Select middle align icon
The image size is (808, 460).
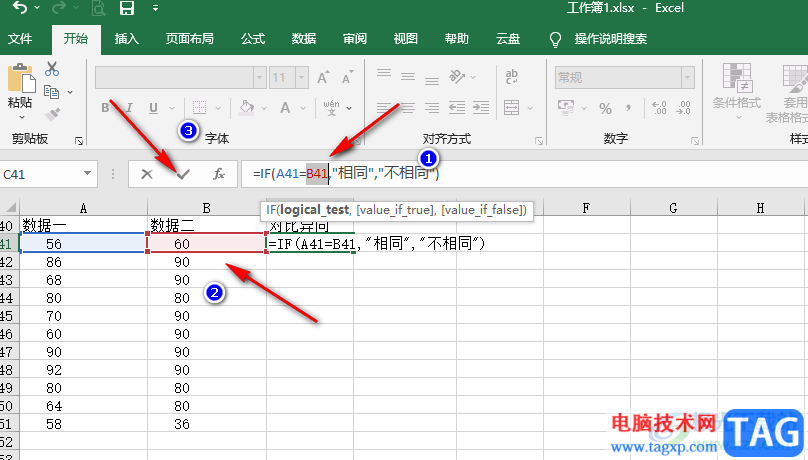pyautogui.click(x=408, y=77)
